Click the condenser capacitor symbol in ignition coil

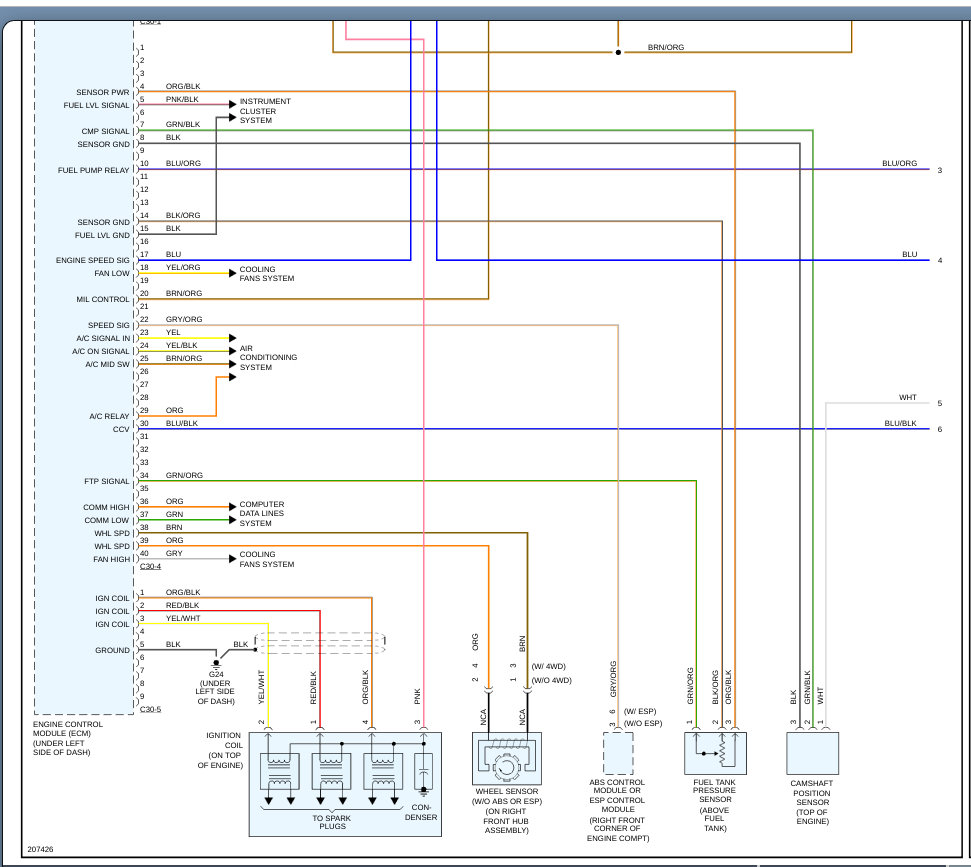pos(424,772)
